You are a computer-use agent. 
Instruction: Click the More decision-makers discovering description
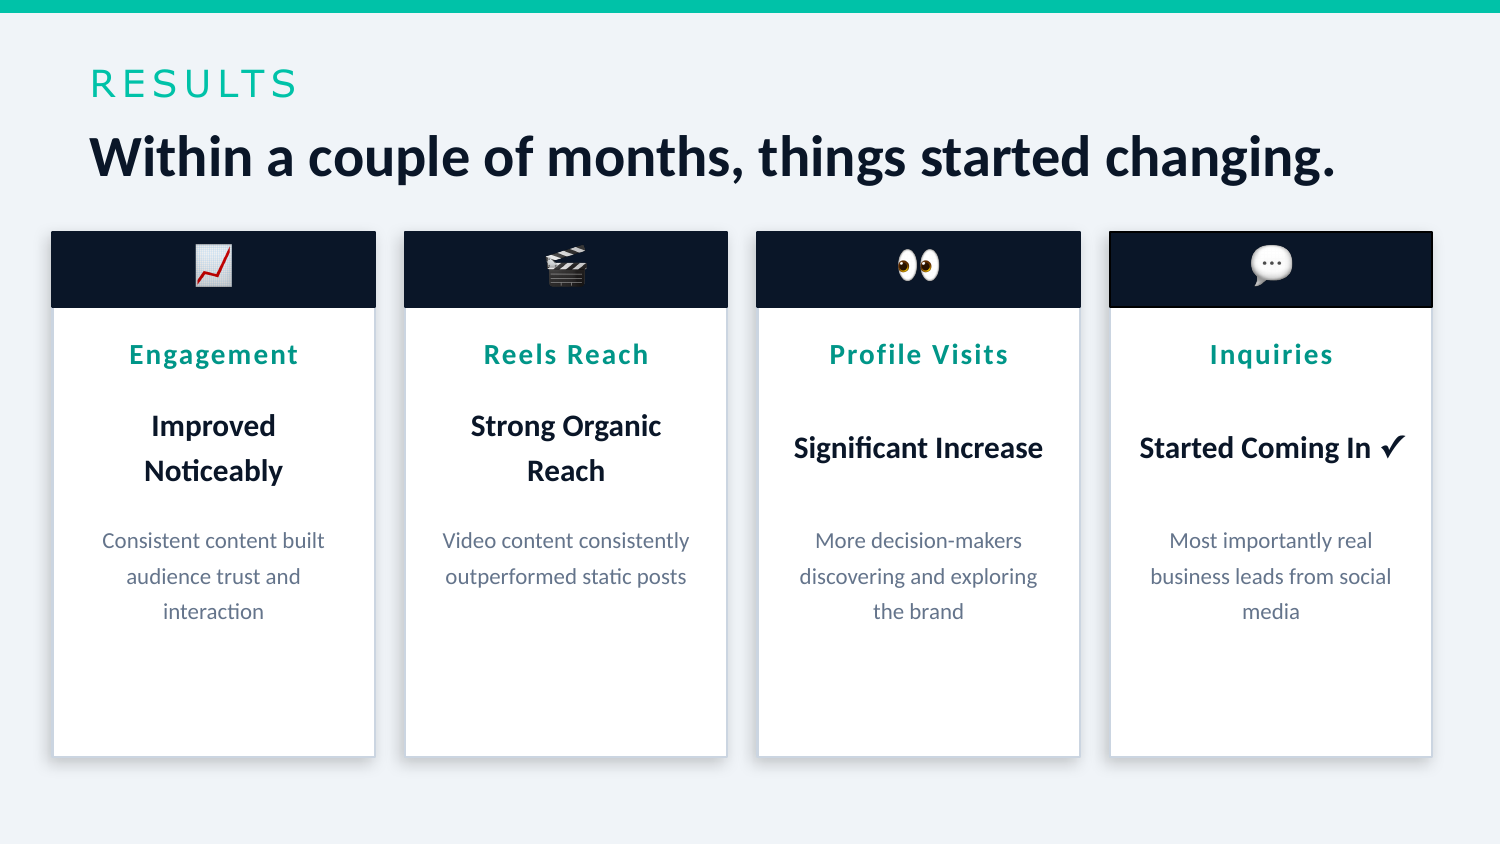(x=918, y=576)
